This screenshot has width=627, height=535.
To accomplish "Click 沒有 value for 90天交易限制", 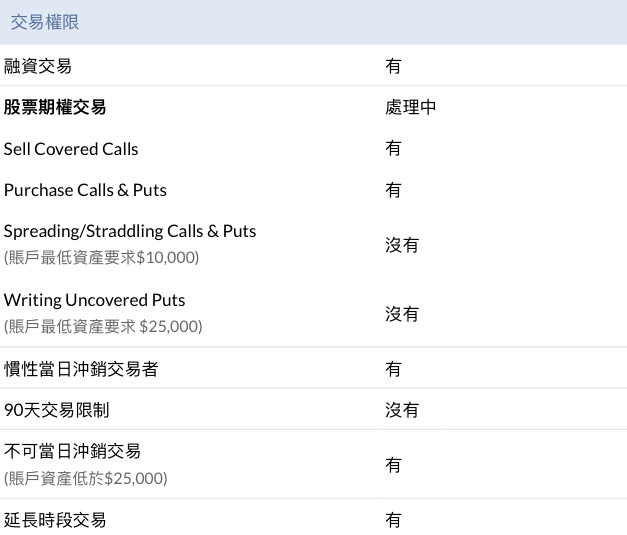I will [402, 410].
